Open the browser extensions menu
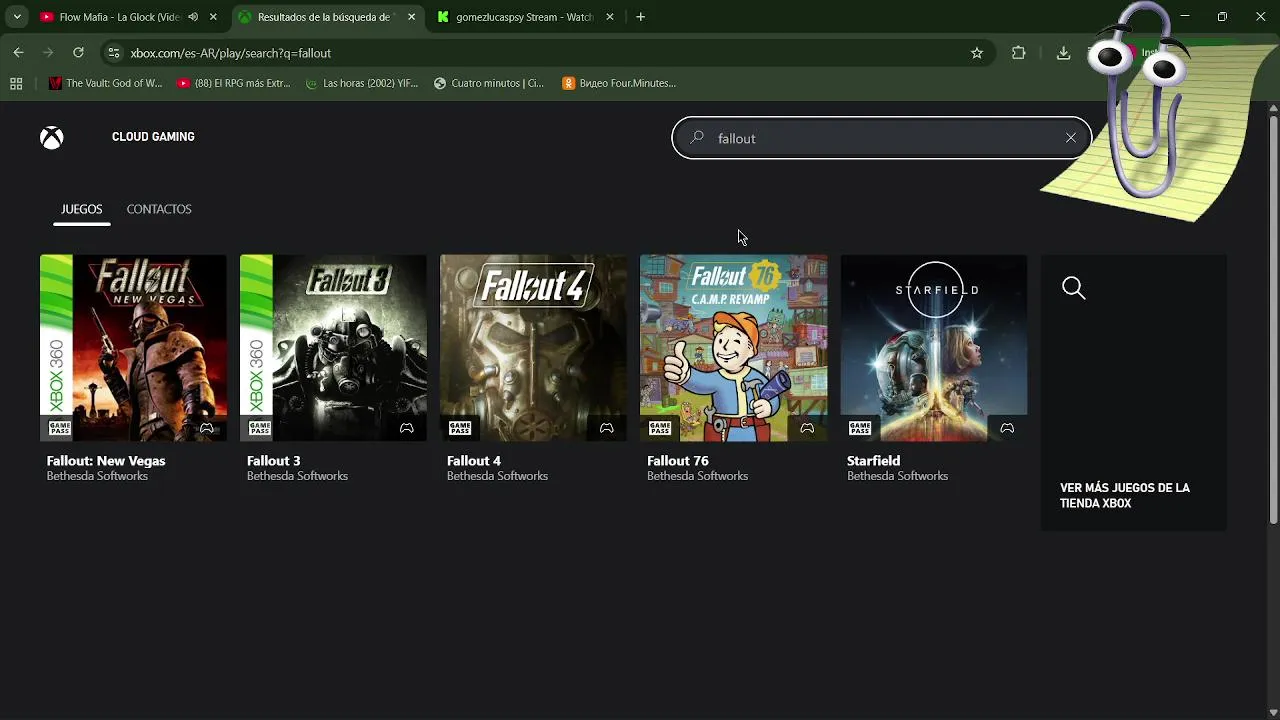The width and height of the screenshot is (1280, 720). pos(1019,53)
